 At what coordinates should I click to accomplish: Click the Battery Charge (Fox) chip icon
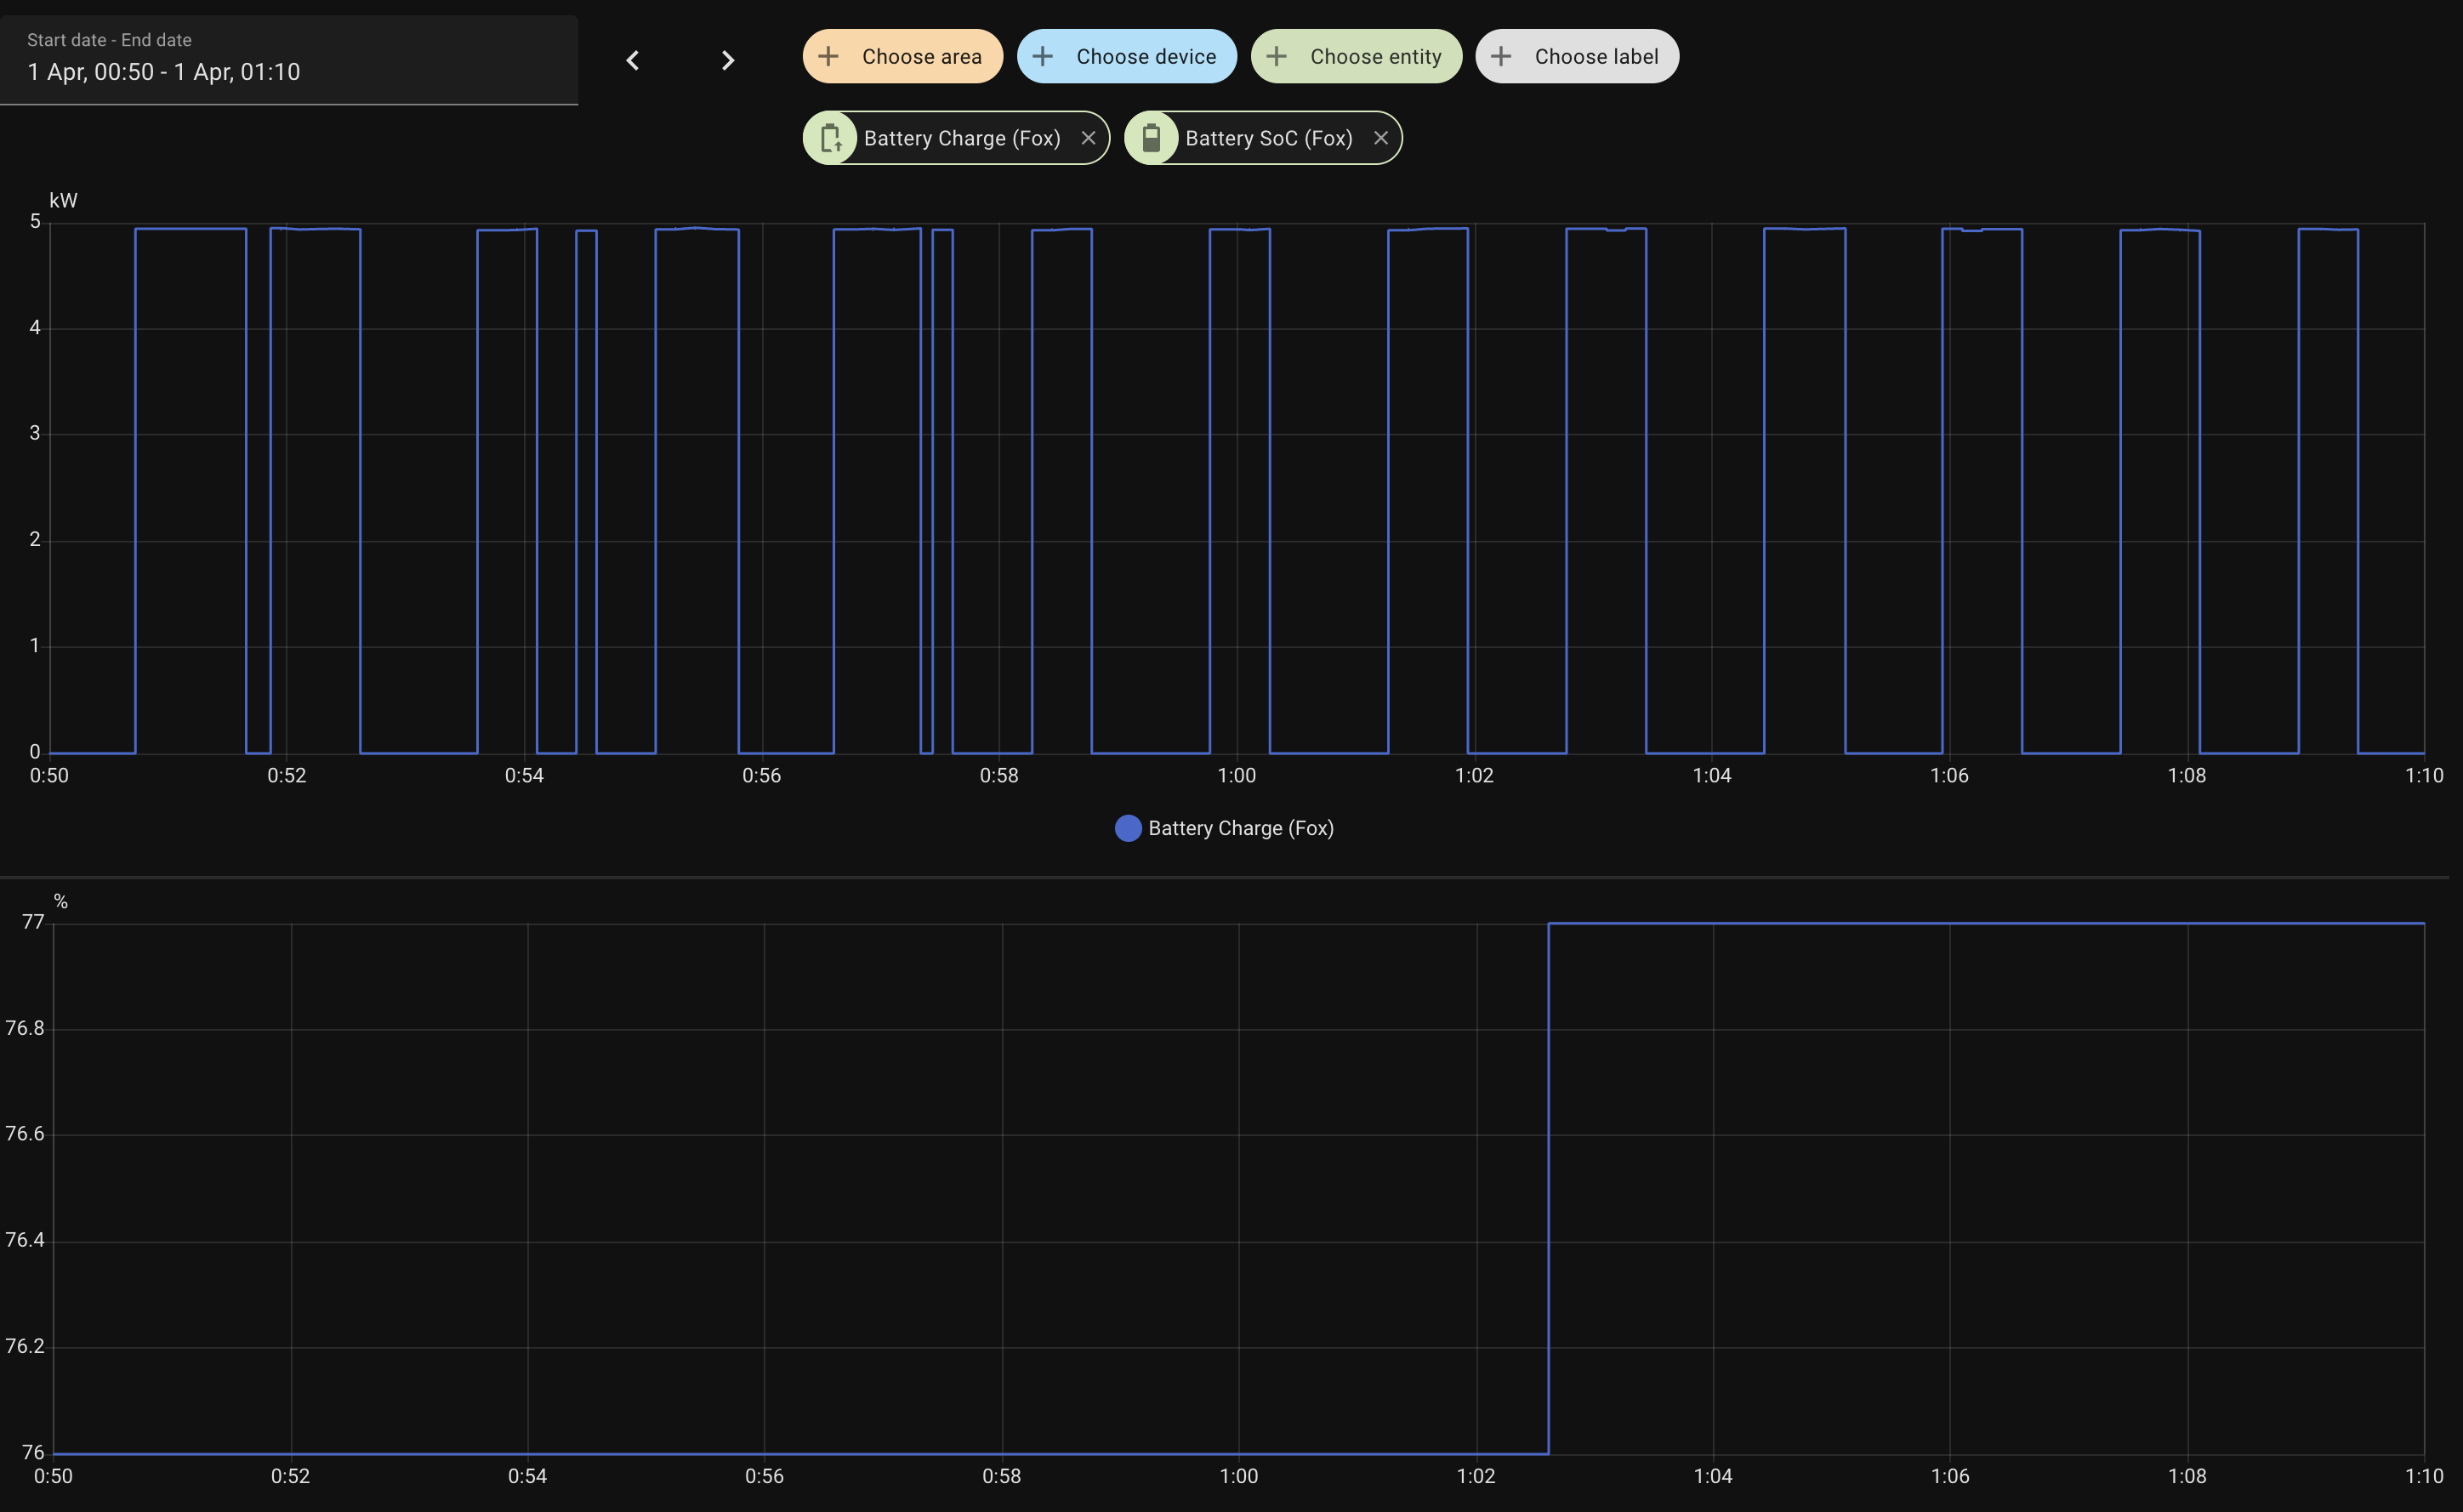point(830,138)
